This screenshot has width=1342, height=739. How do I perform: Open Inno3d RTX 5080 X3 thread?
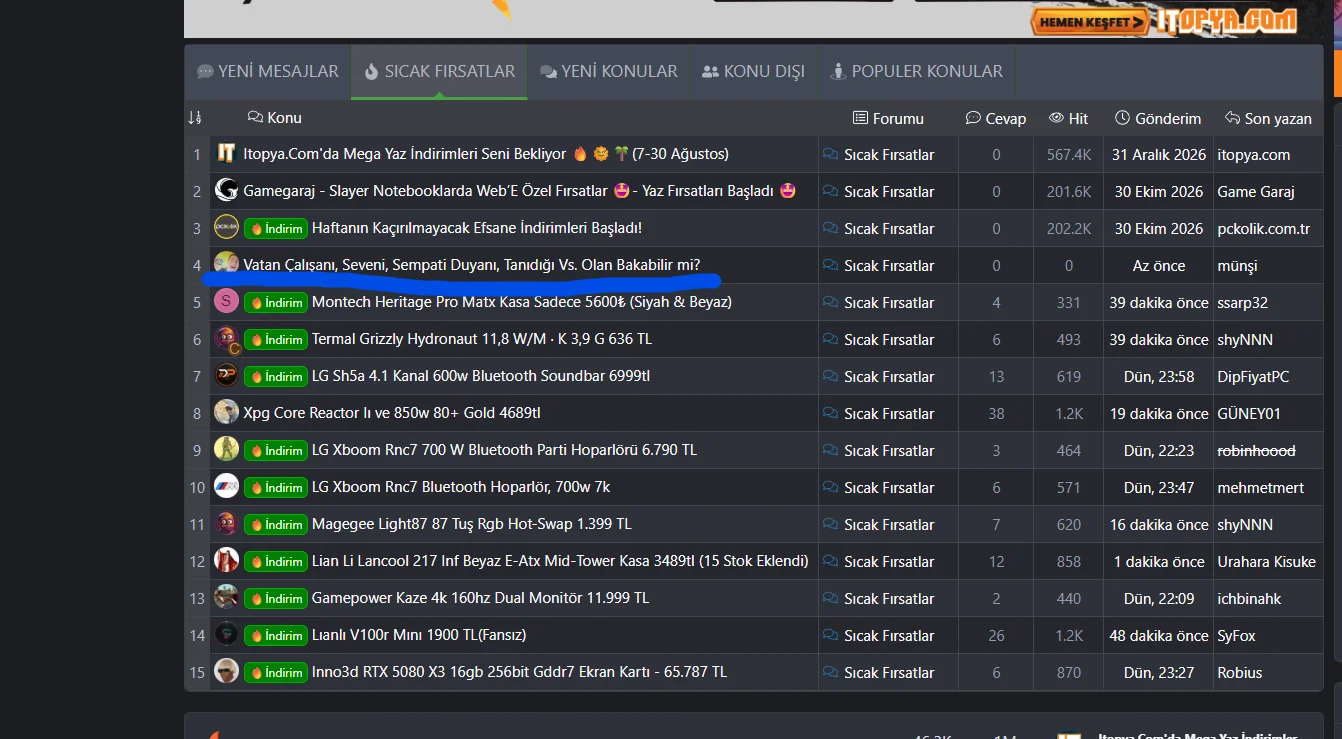coord(520,672)
